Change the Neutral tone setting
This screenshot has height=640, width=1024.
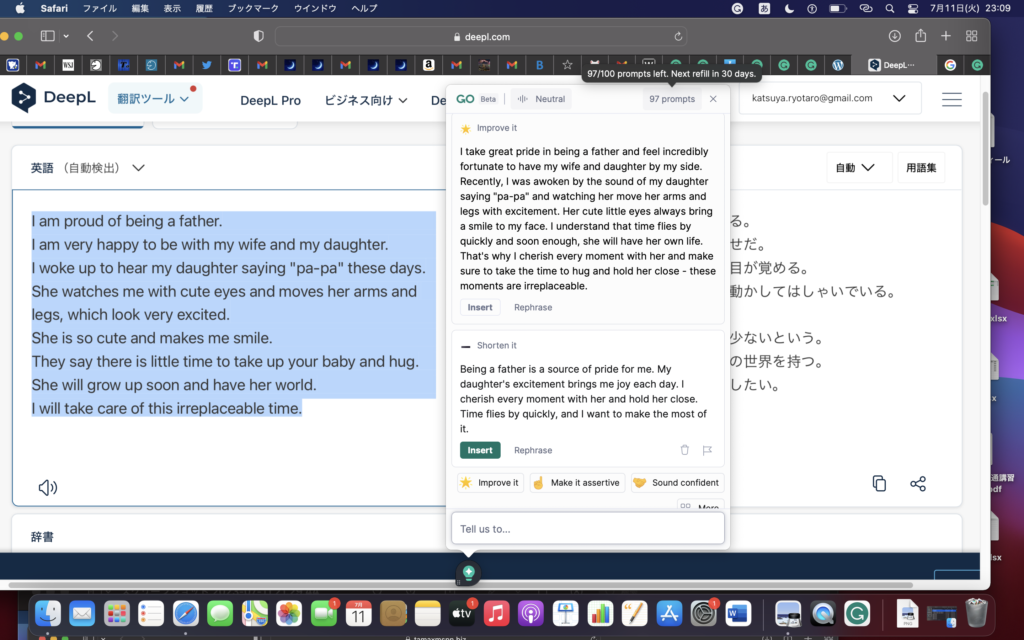541,99
